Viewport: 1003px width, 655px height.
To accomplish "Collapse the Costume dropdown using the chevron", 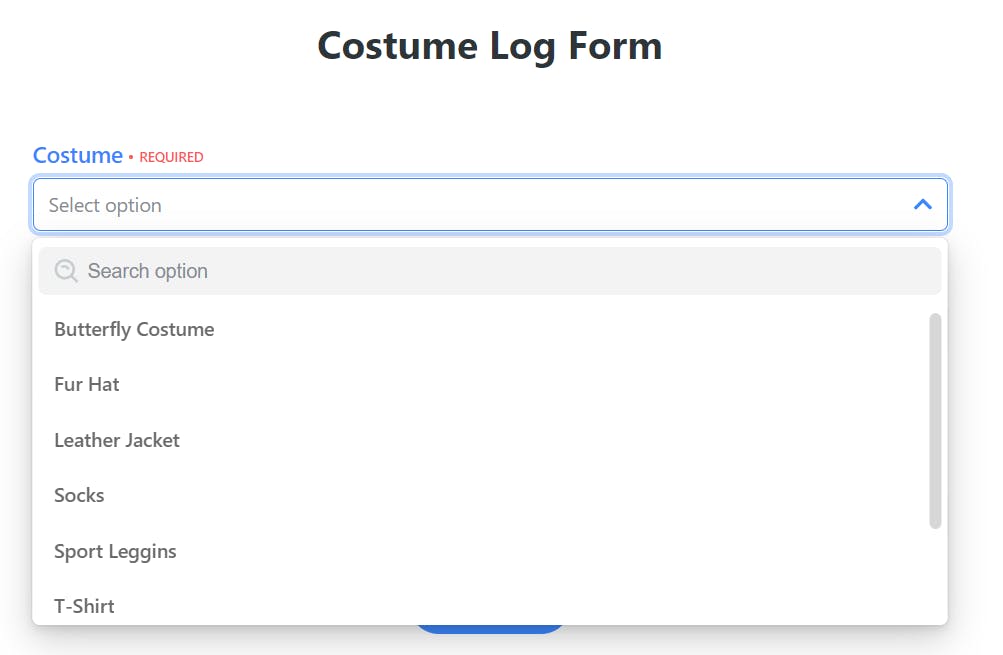I will click(922, 205).
